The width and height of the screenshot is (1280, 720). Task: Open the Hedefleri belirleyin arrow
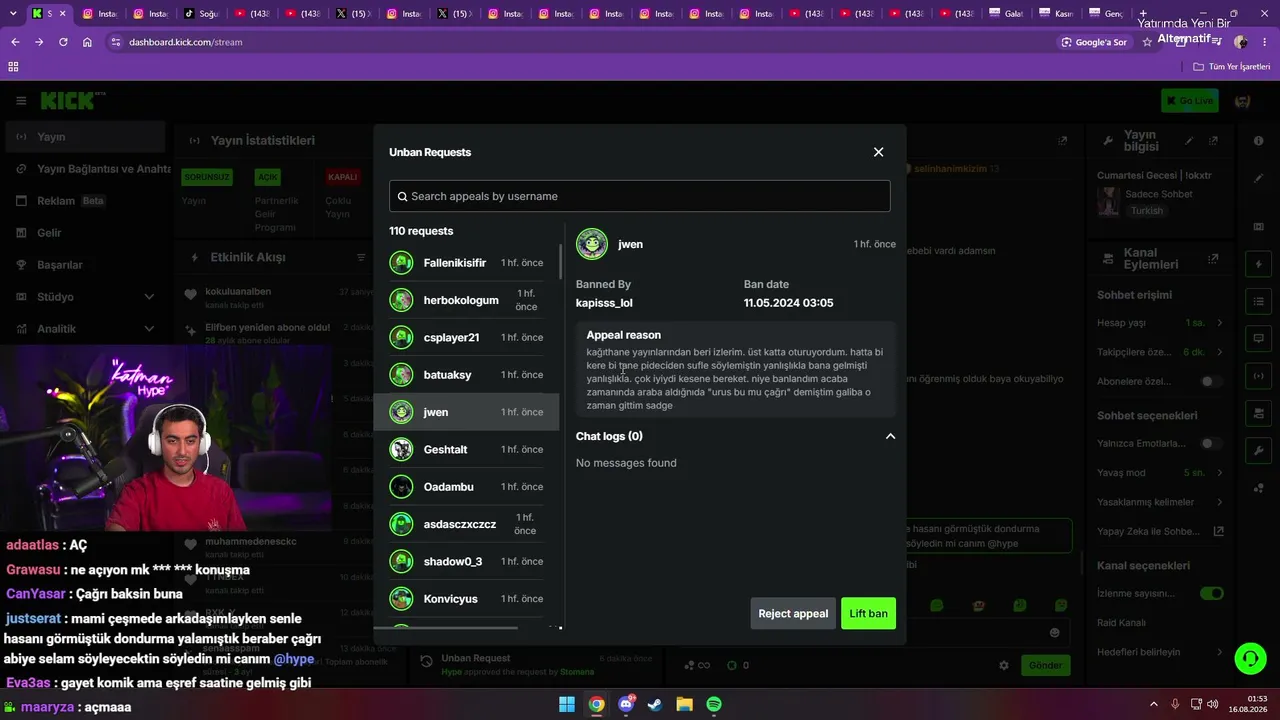(x=1220, y=652)
